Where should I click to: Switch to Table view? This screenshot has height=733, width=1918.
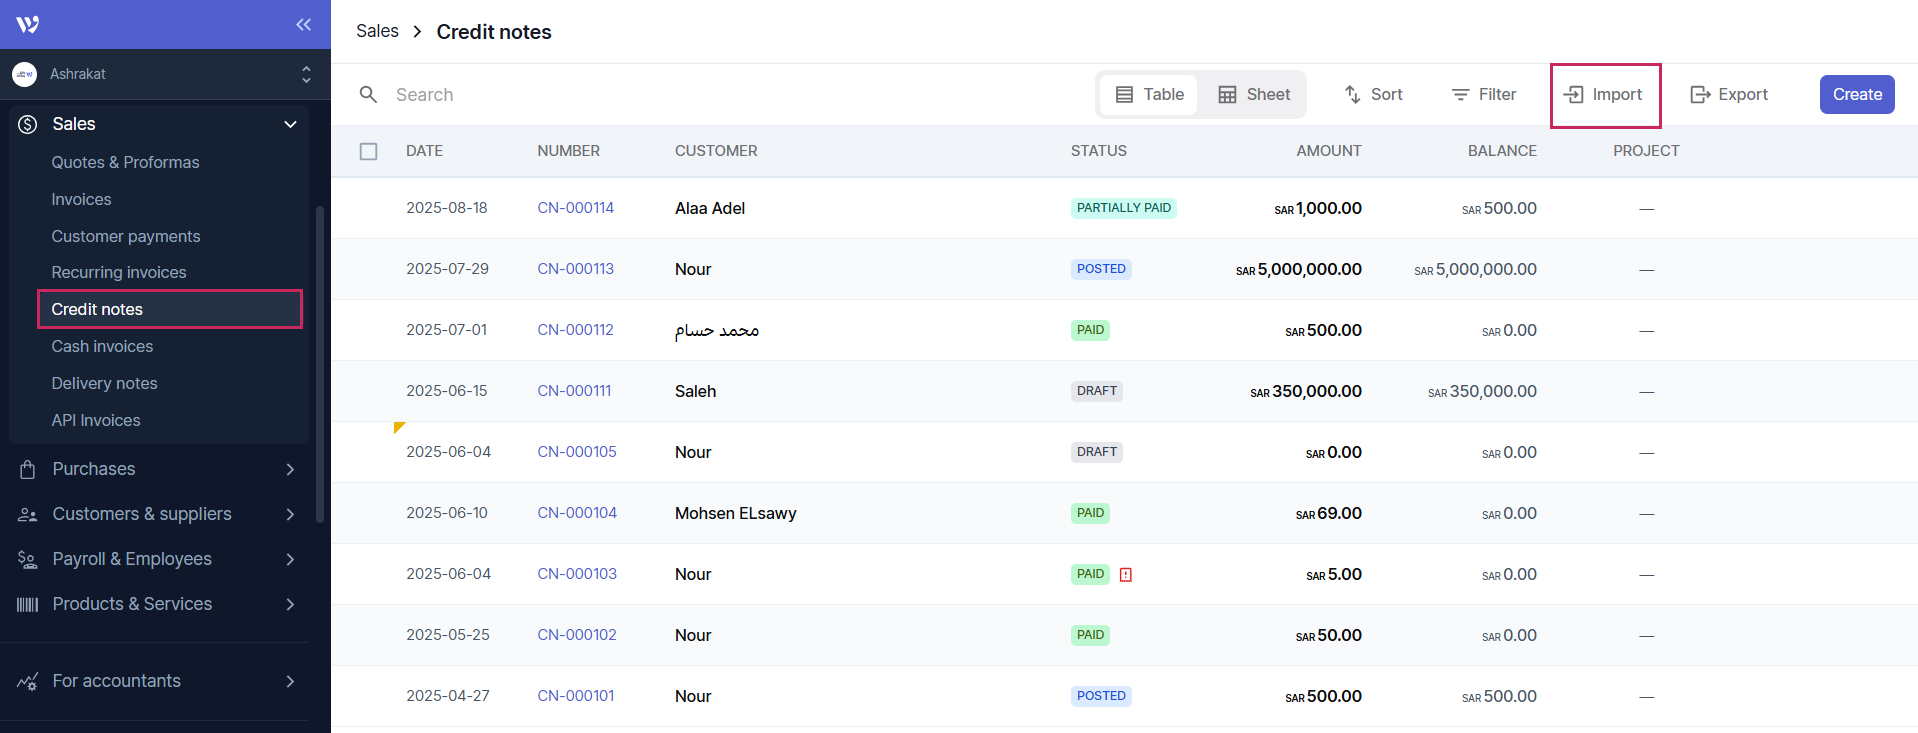click(x=1149, y=94)
